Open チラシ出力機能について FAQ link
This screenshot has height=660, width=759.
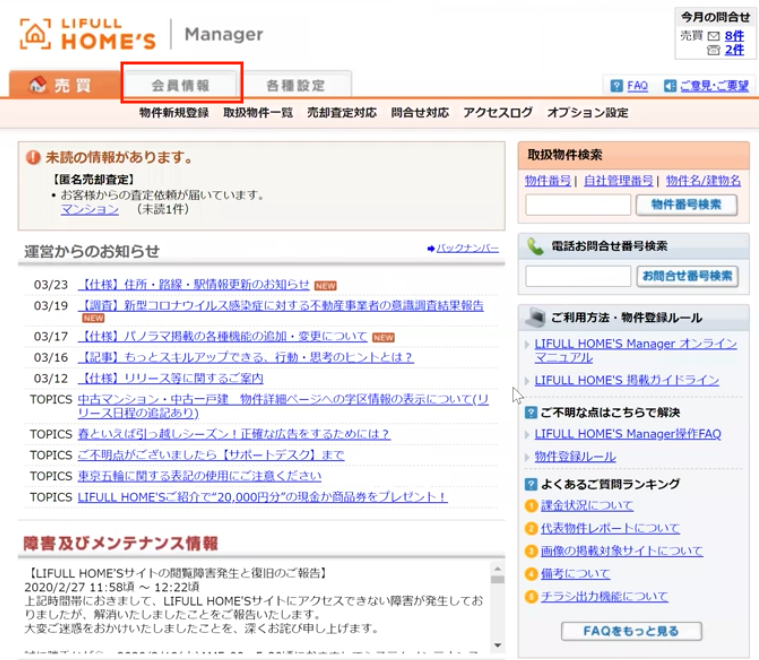coord(605,597)
